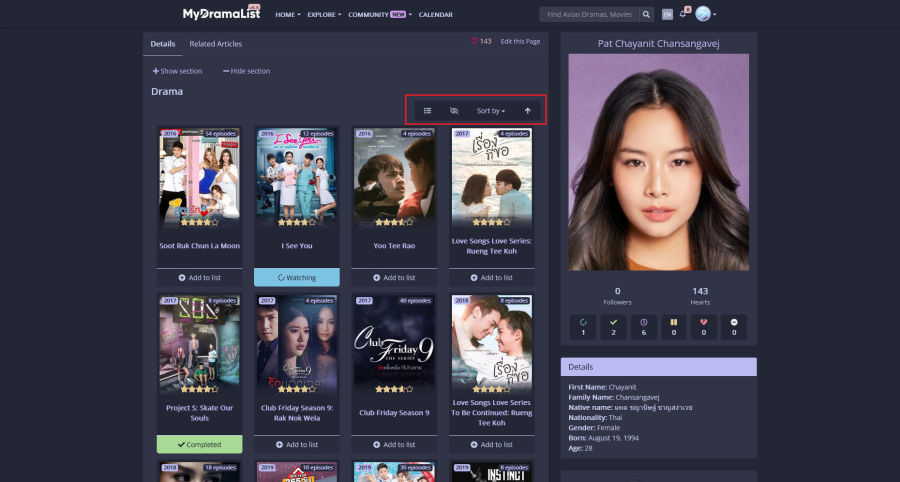Click the search magnifier icon
This screenshot has width=900, height=482.
(x=646, y=15)
